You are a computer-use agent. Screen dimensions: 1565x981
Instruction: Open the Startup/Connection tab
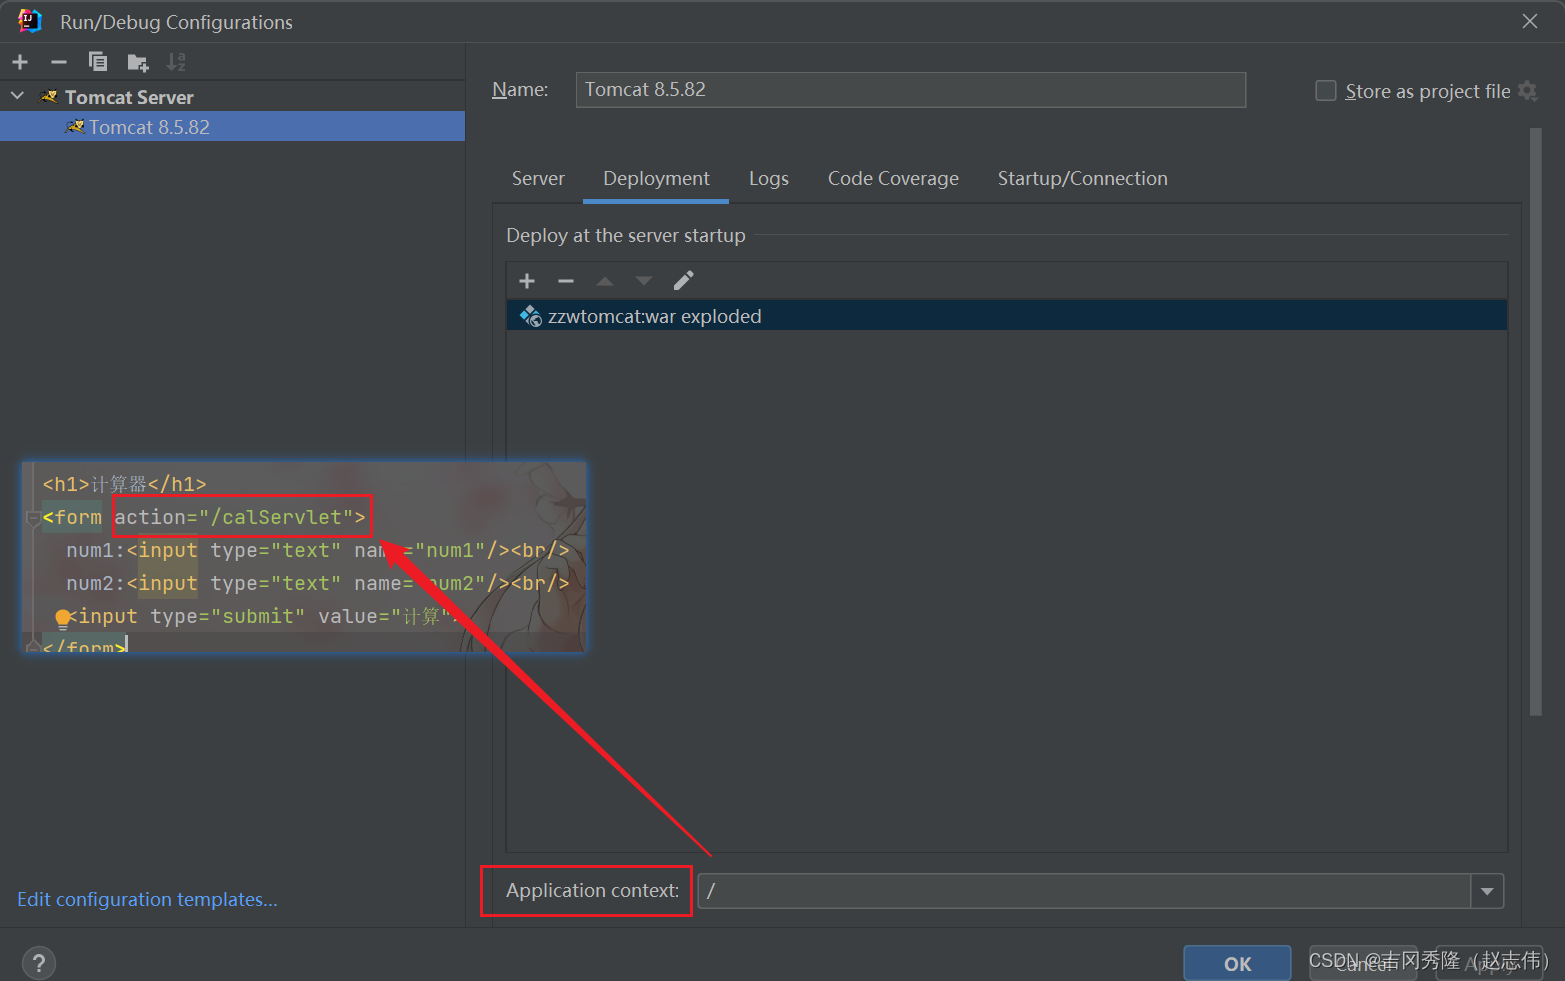coord(1082,178)
